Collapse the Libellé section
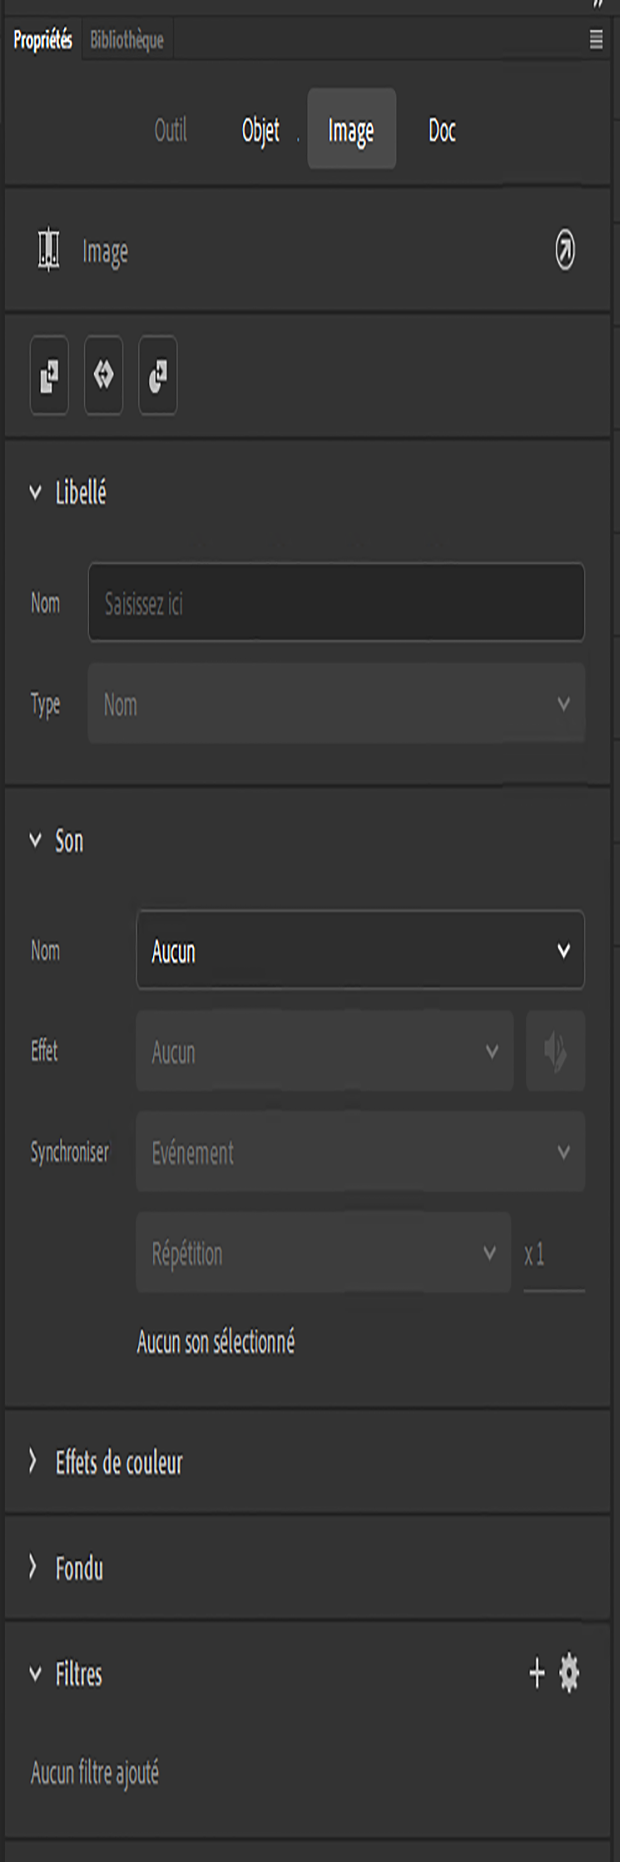 click(x=36, y=493)
